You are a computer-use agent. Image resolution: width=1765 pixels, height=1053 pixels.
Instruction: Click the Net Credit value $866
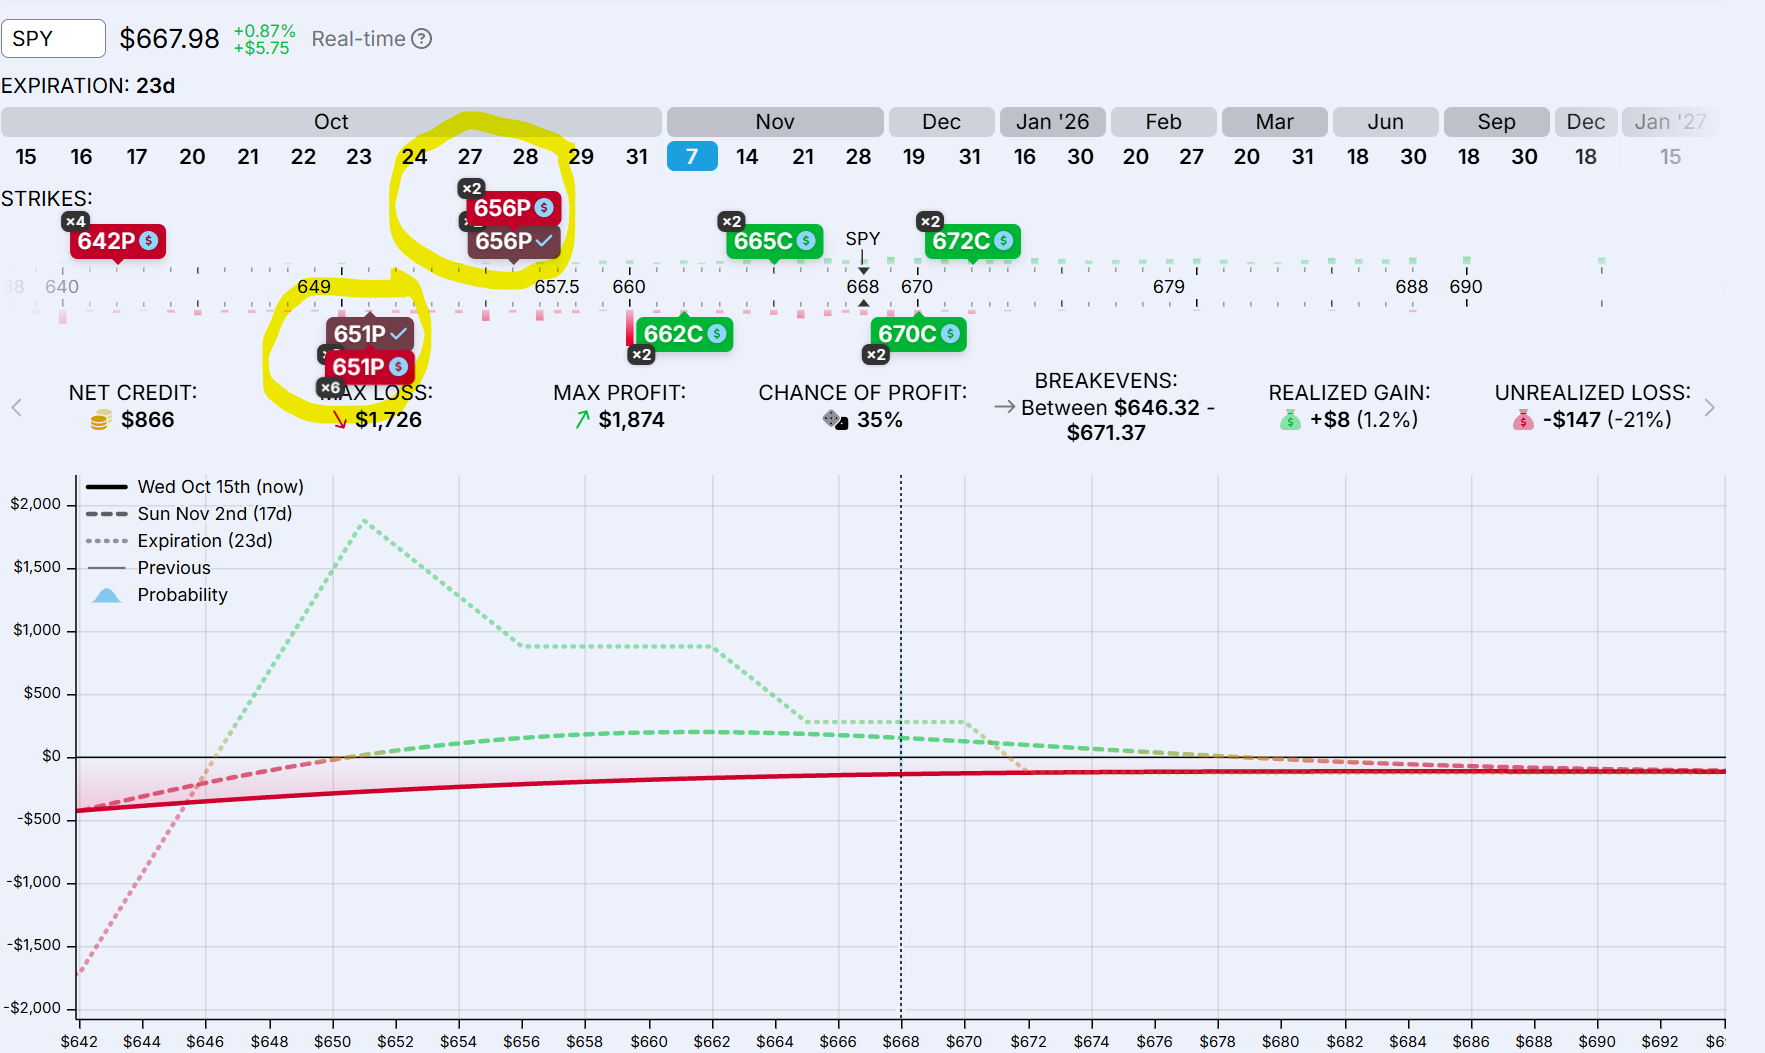148,420
